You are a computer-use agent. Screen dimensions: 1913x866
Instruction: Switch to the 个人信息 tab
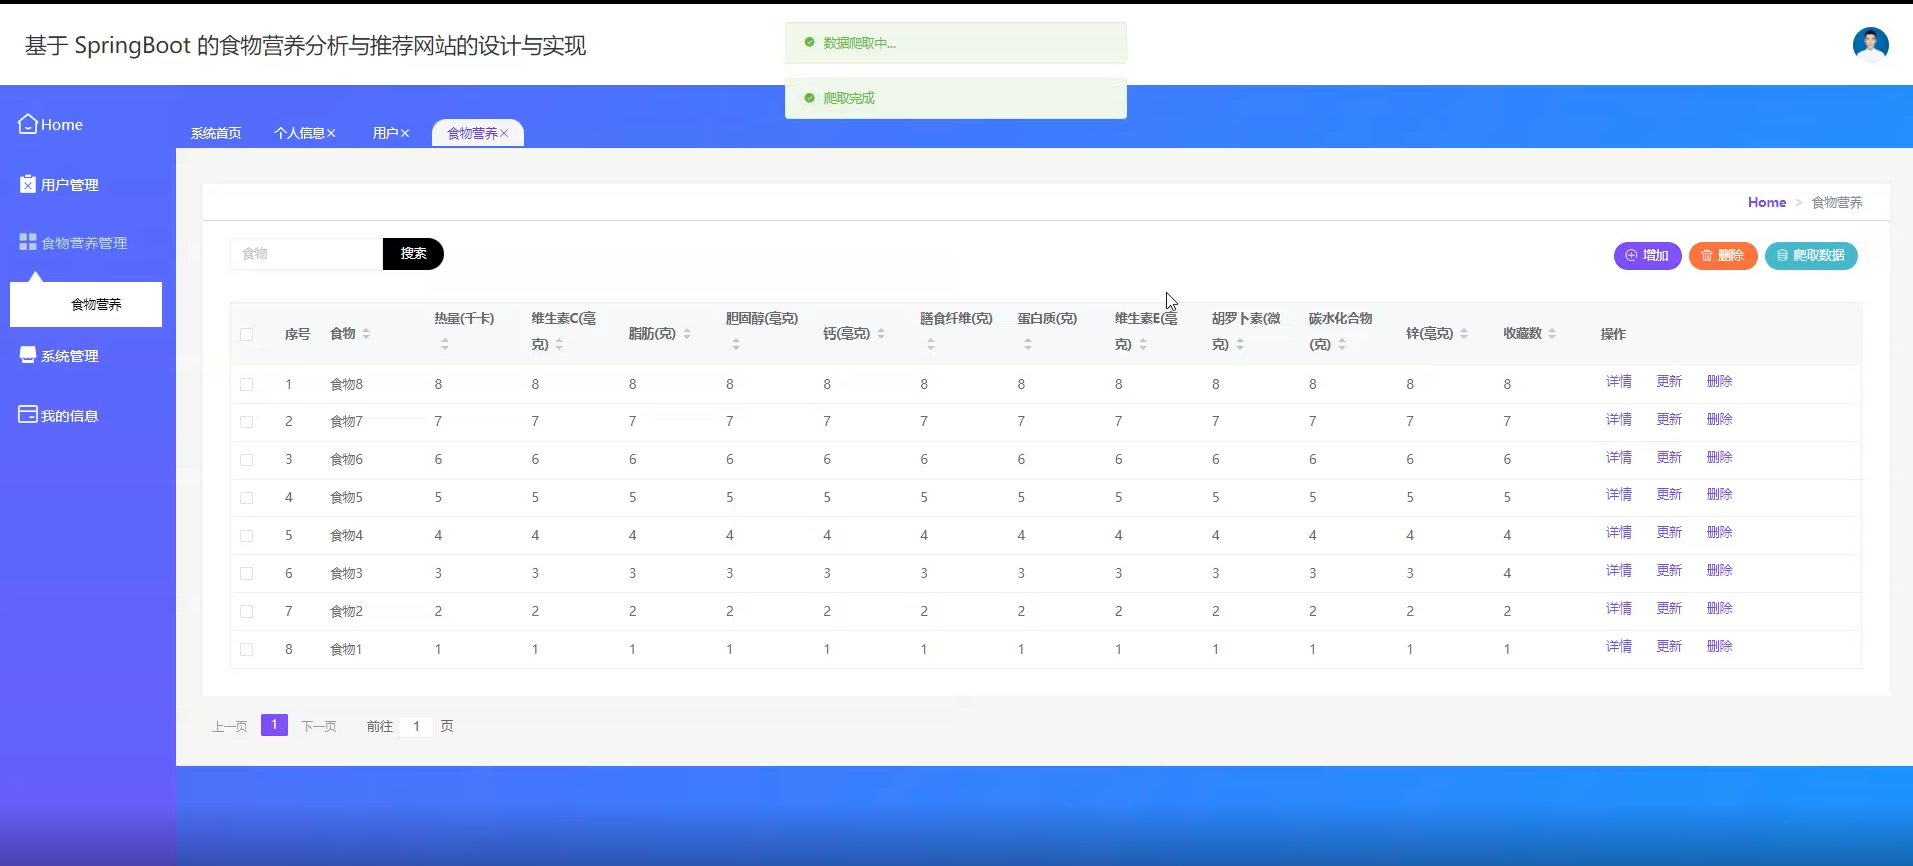[x=299, y=133]
